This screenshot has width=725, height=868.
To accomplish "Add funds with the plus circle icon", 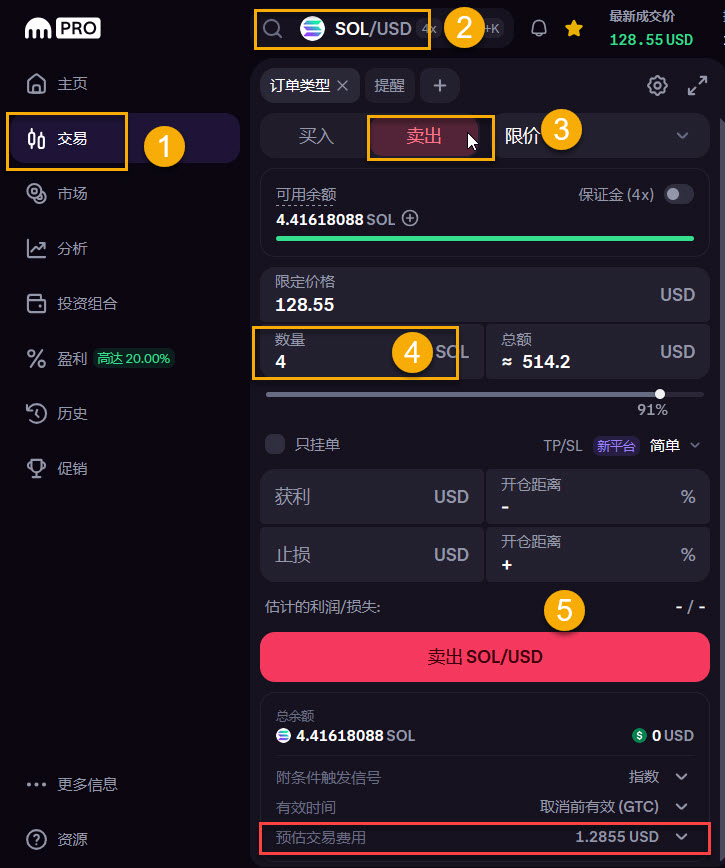I will pyautogui.click(x=410, y=218).
